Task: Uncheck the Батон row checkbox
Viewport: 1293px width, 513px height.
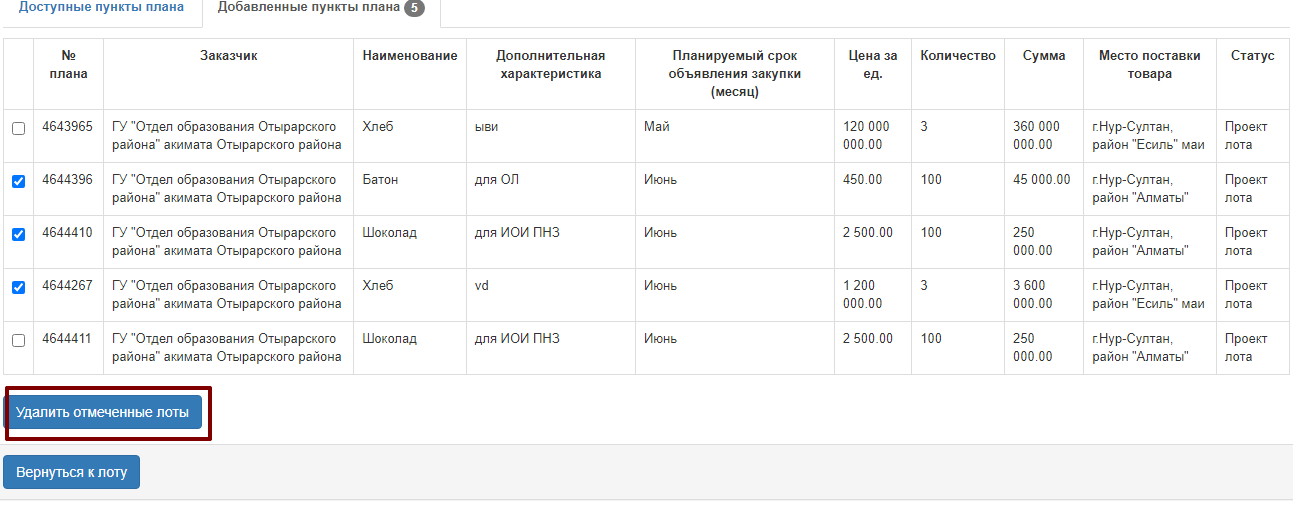Action: tap(18, 182)
